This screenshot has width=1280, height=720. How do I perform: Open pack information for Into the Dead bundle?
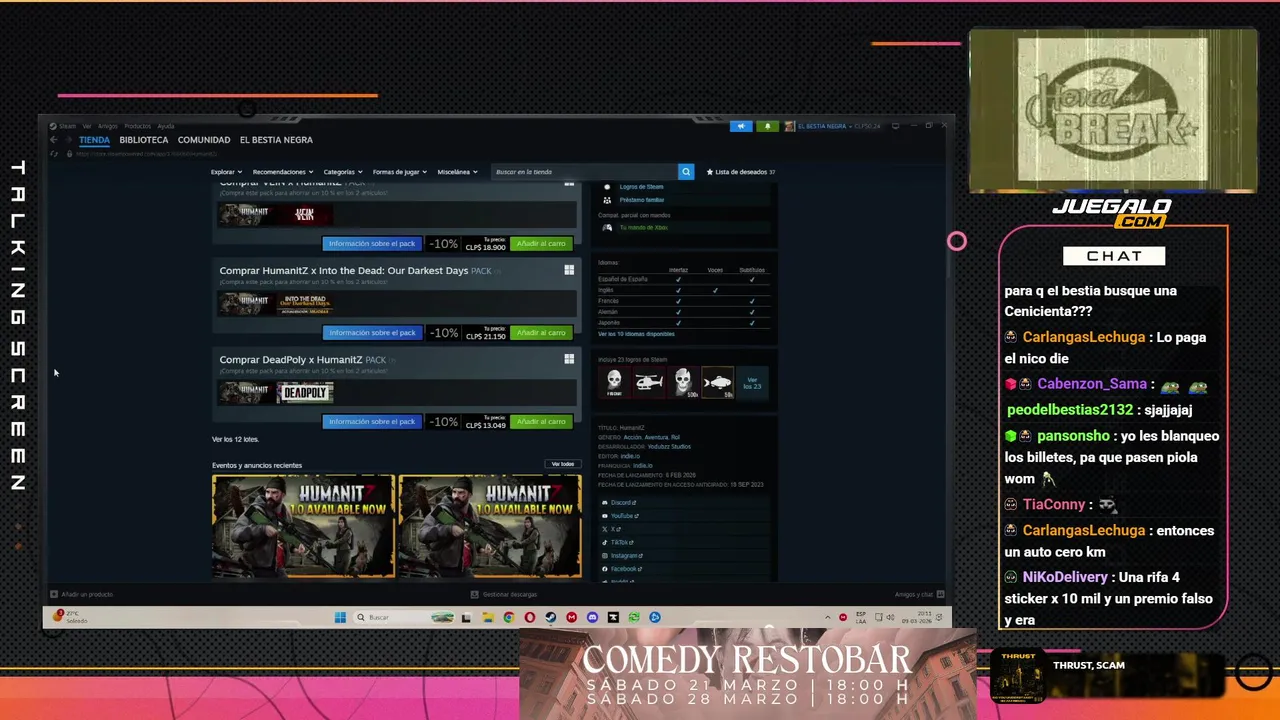[372, 333]
